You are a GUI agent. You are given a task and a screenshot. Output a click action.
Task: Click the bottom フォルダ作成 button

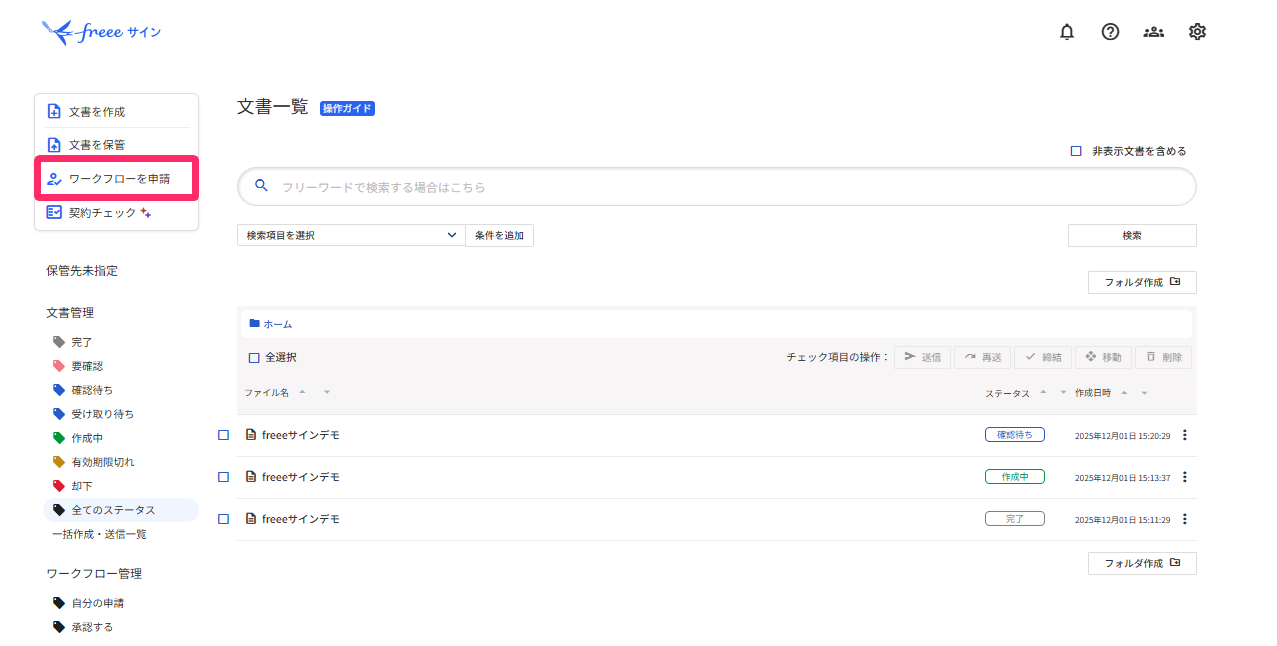click(x=1142, y=563)
